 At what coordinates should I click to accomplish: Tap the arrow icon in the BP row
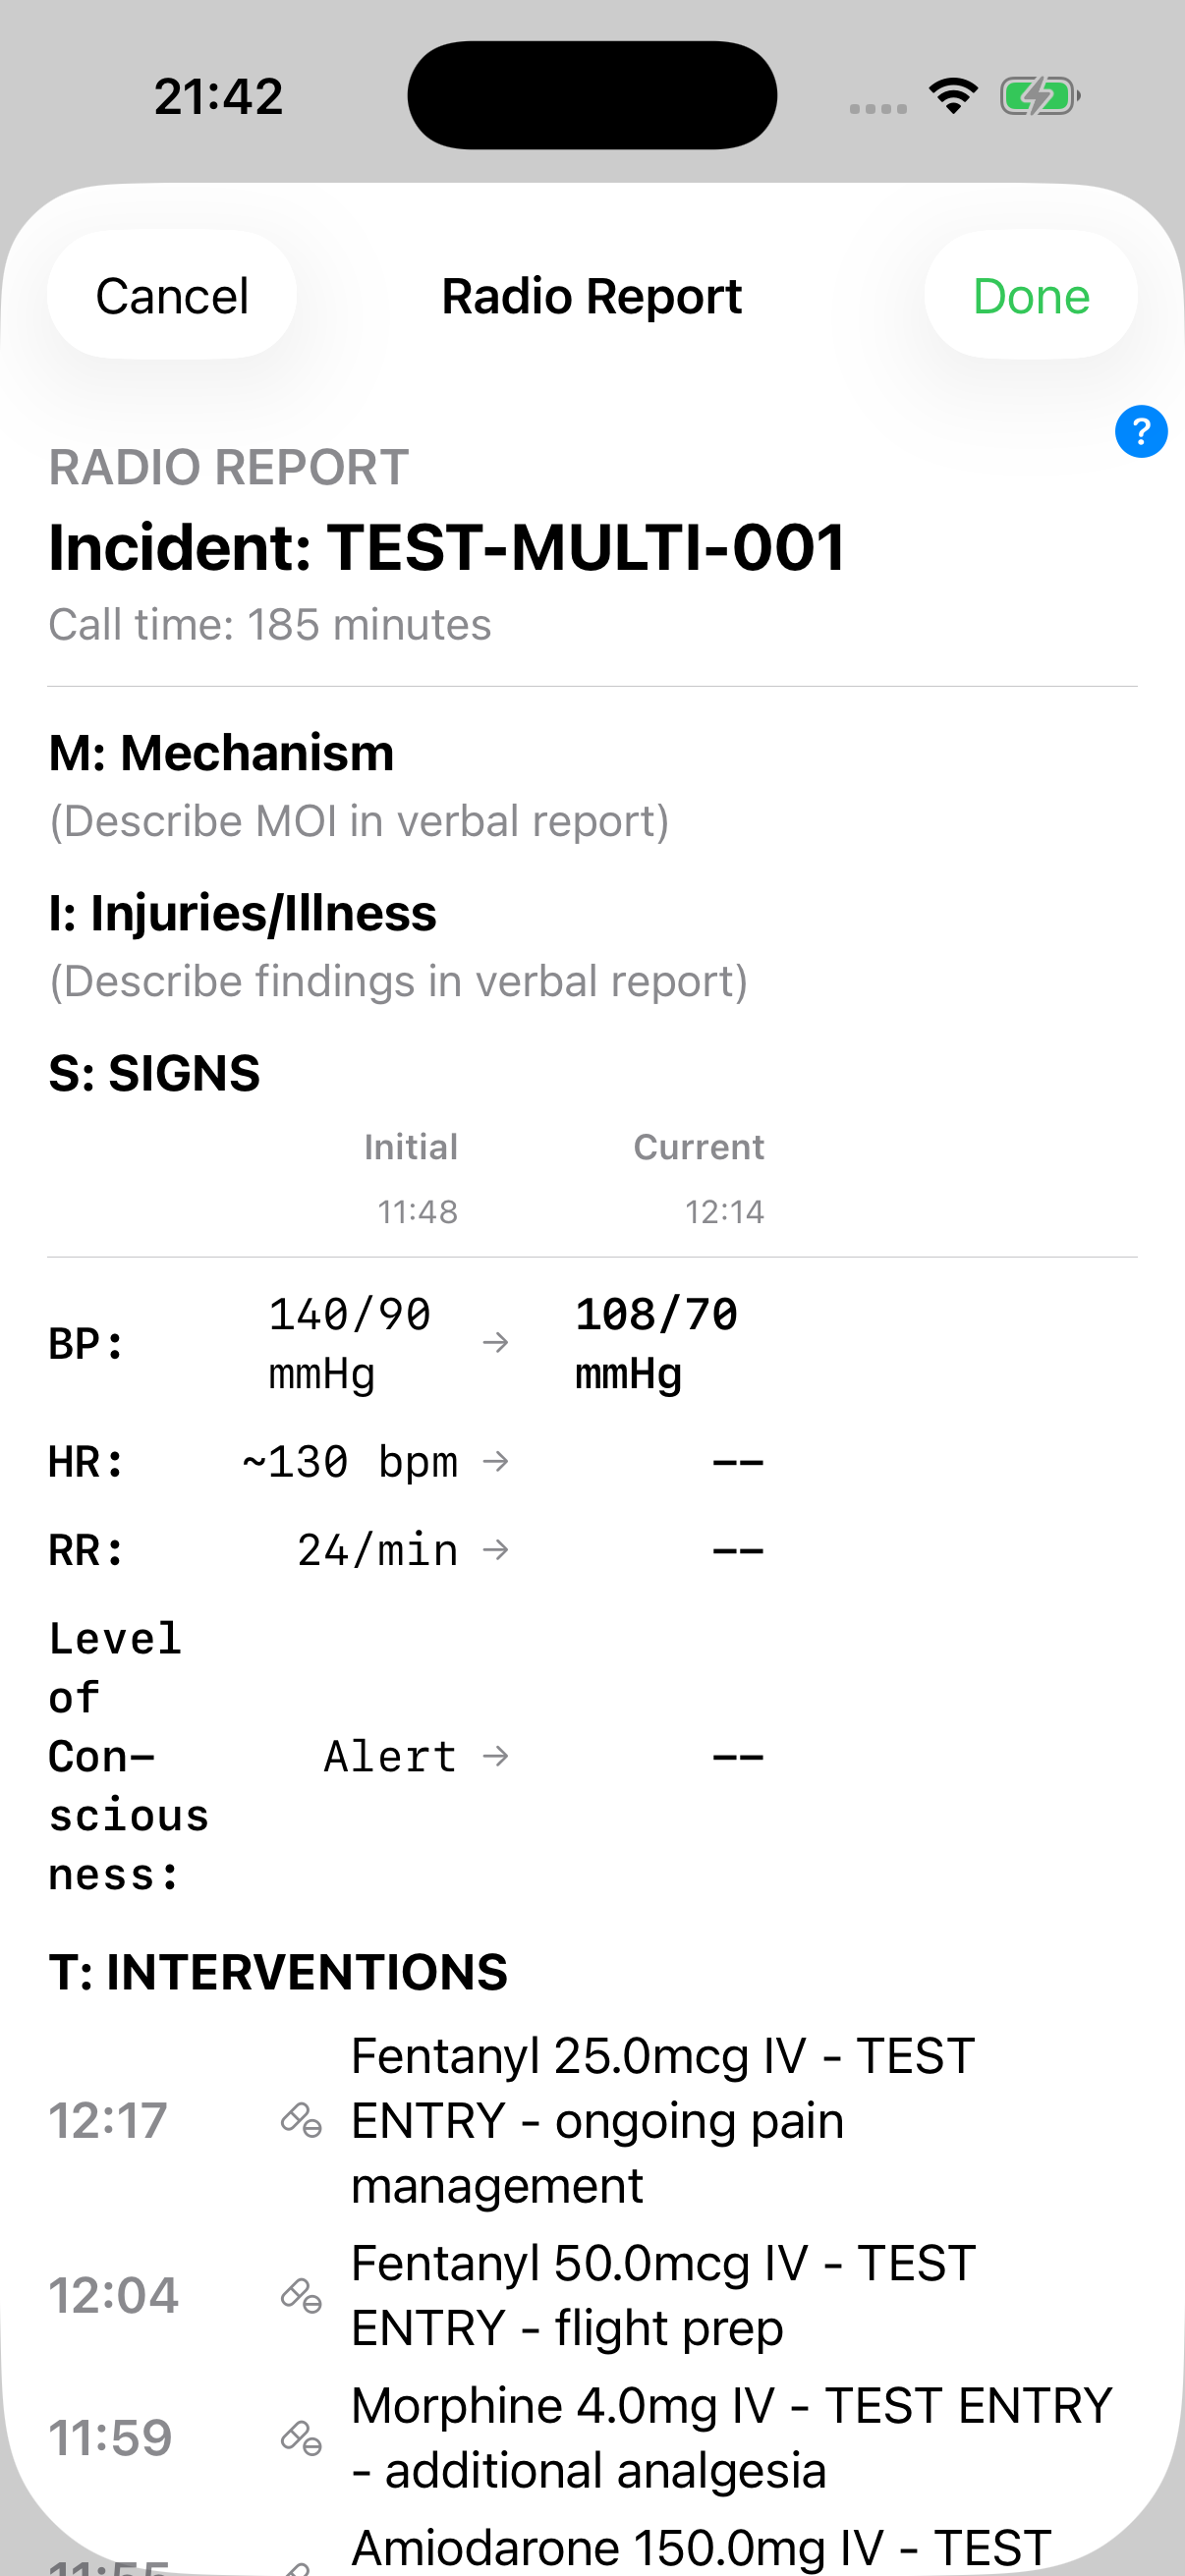(496, 1343)
